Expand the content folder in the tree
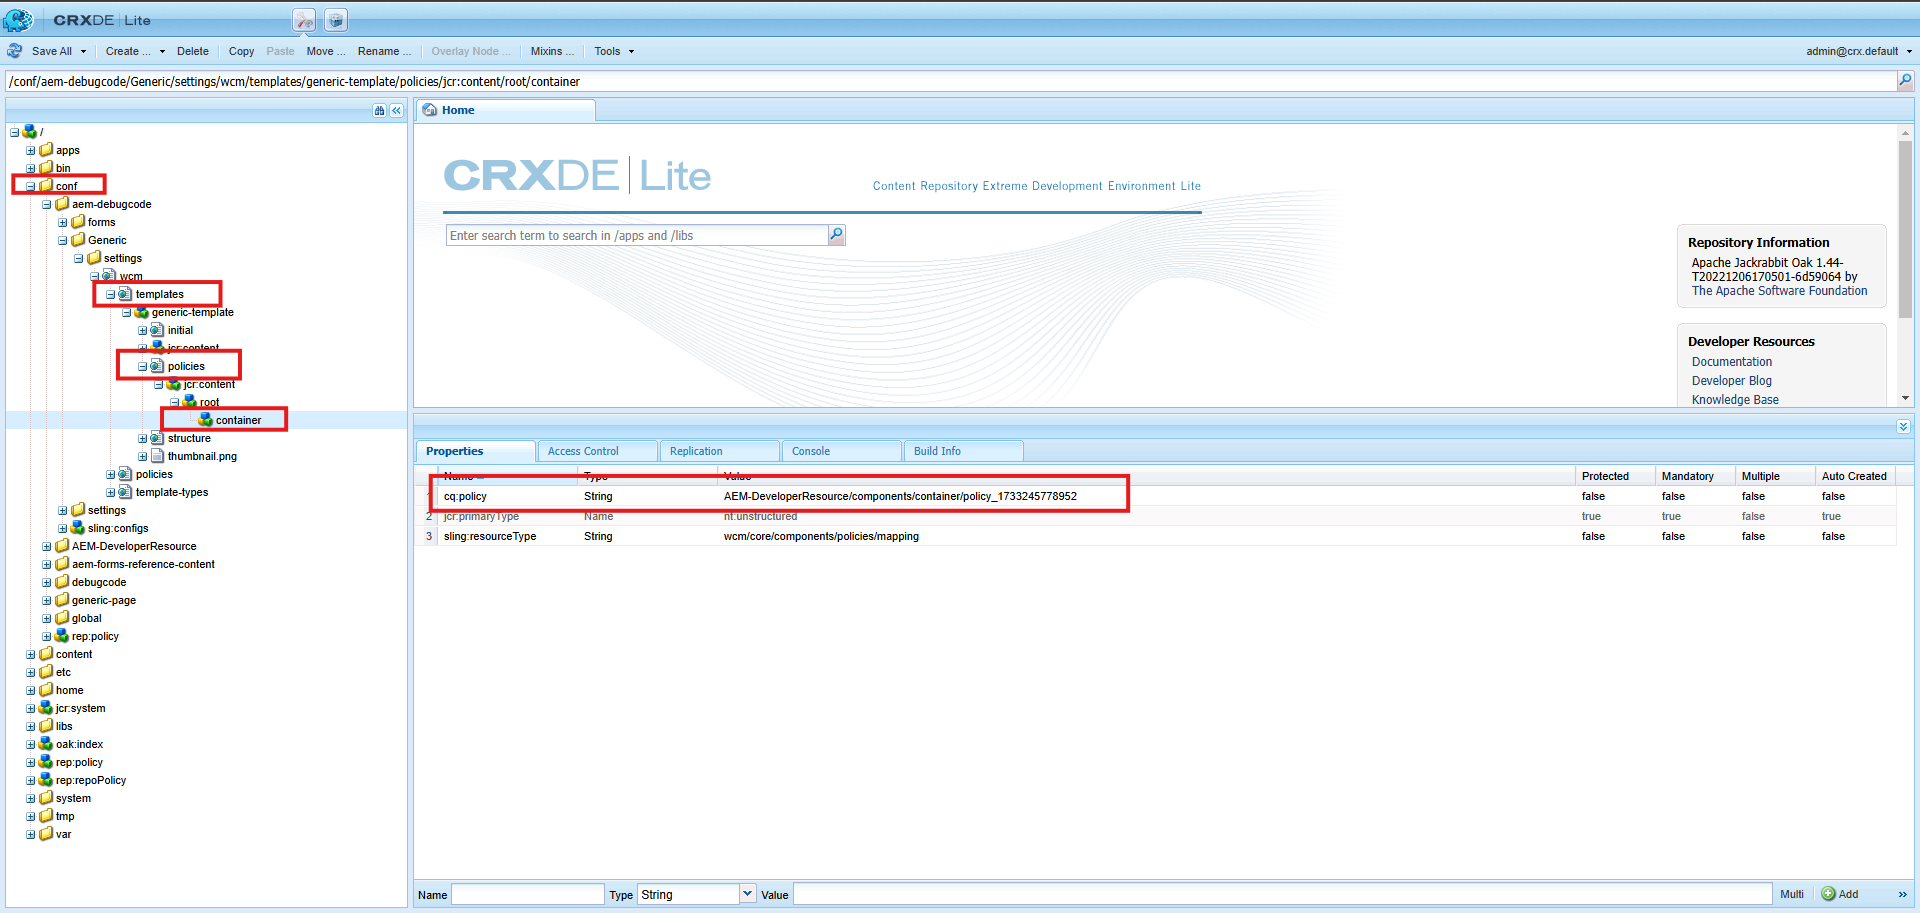This screenshot has height=913, width=1920. 30,655
